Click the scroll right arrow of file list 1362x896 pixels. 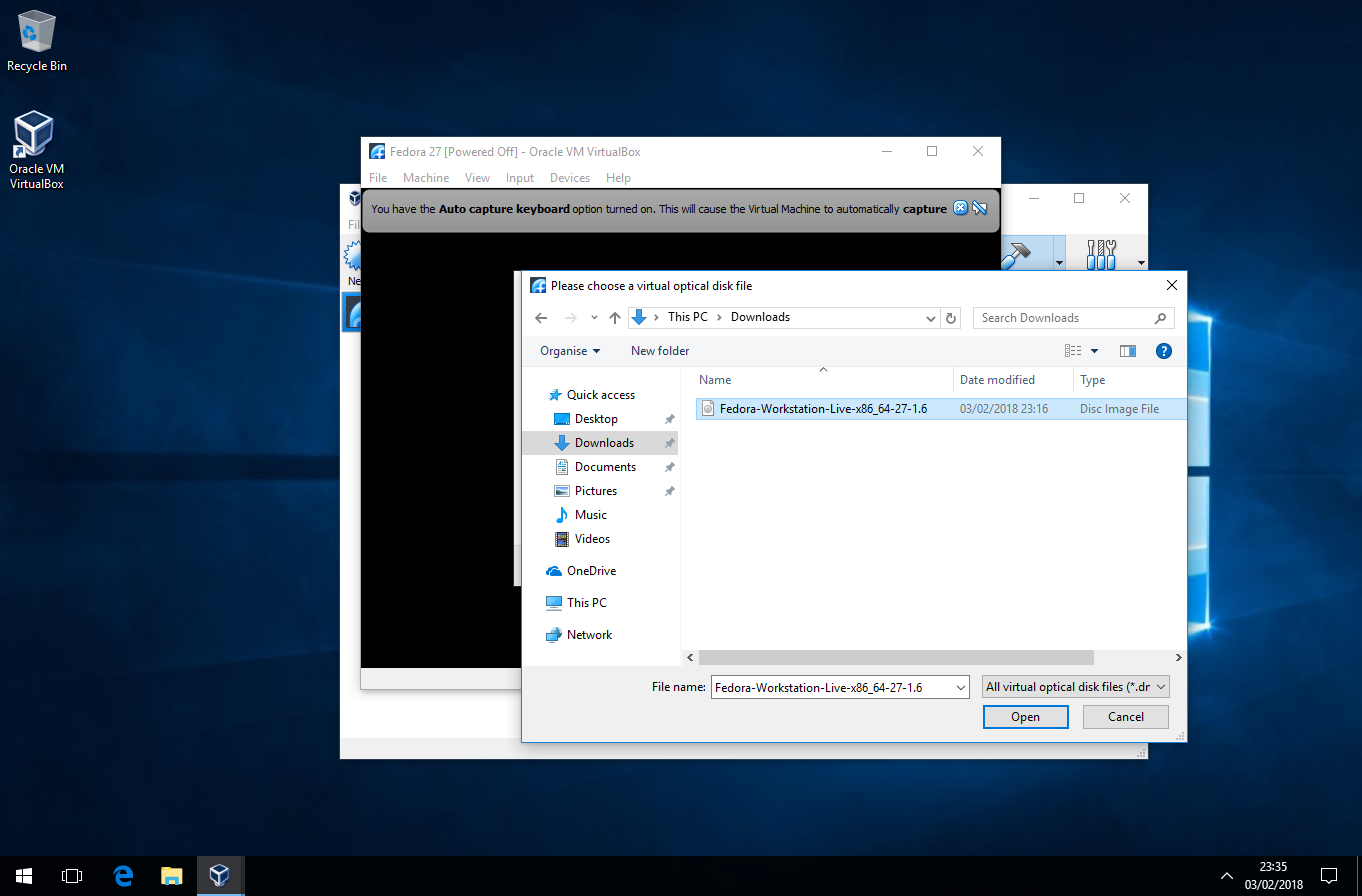pyautogui.click(x=1179, y=658)
